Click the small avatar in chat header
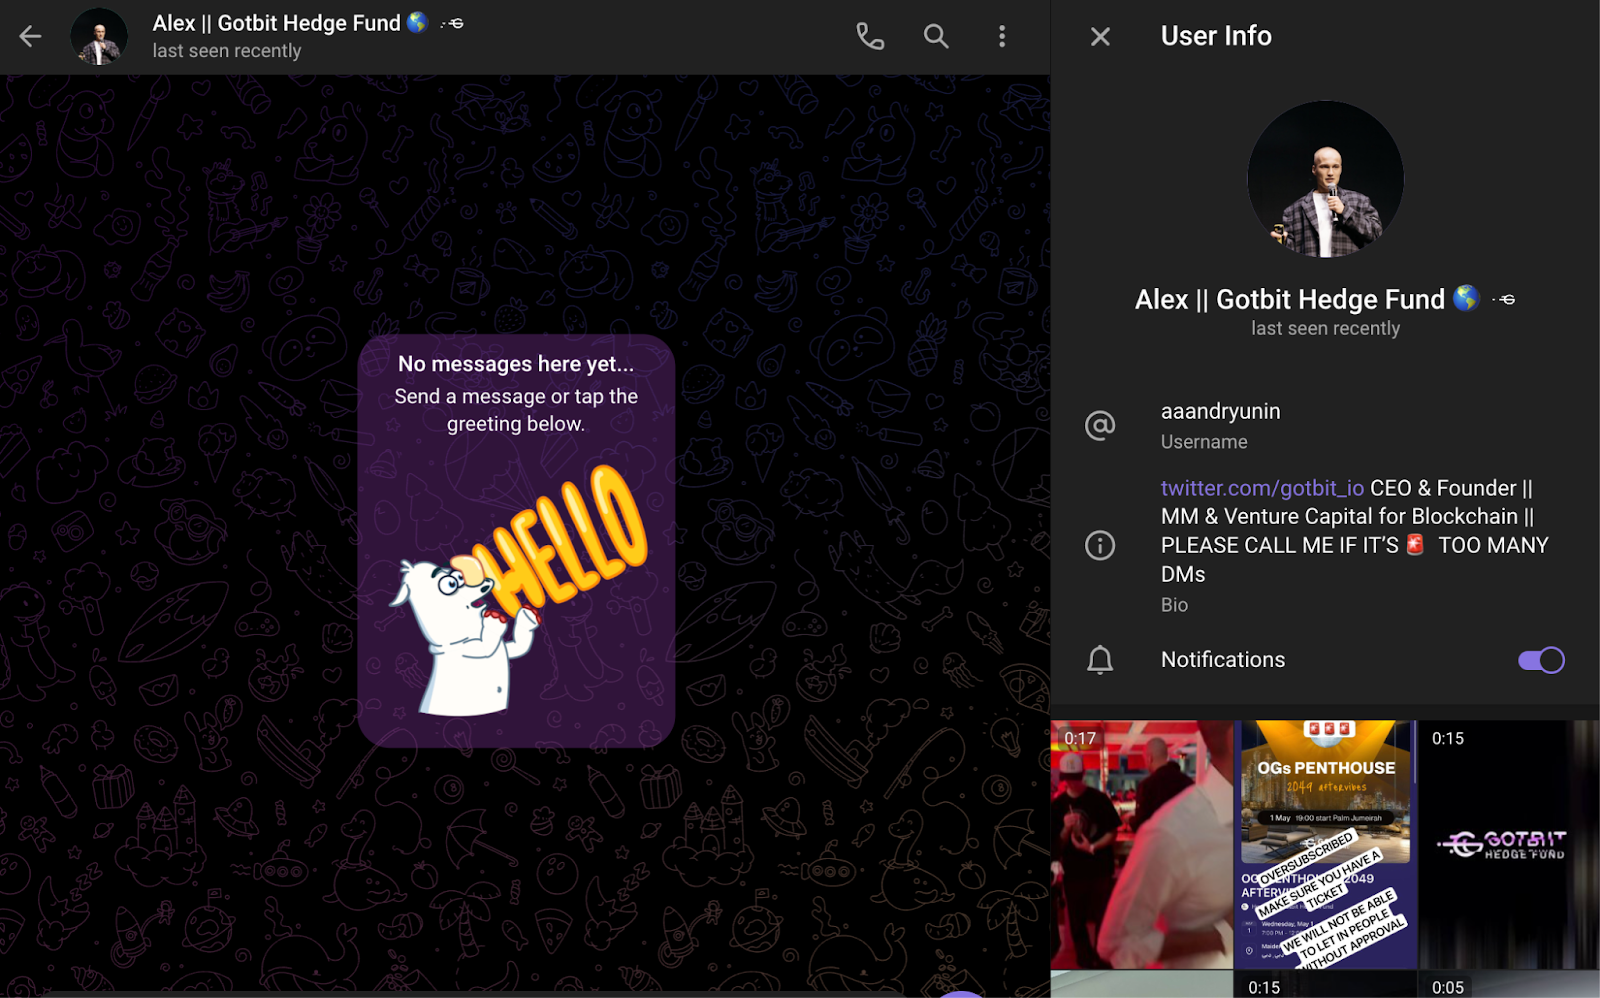1600x998 pixels. point(99,37)
